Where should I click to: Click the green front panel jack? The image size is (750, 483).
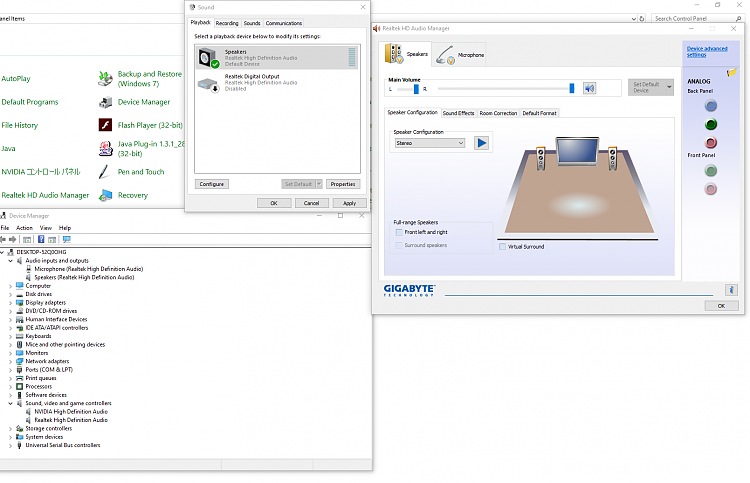coord(711,171)
